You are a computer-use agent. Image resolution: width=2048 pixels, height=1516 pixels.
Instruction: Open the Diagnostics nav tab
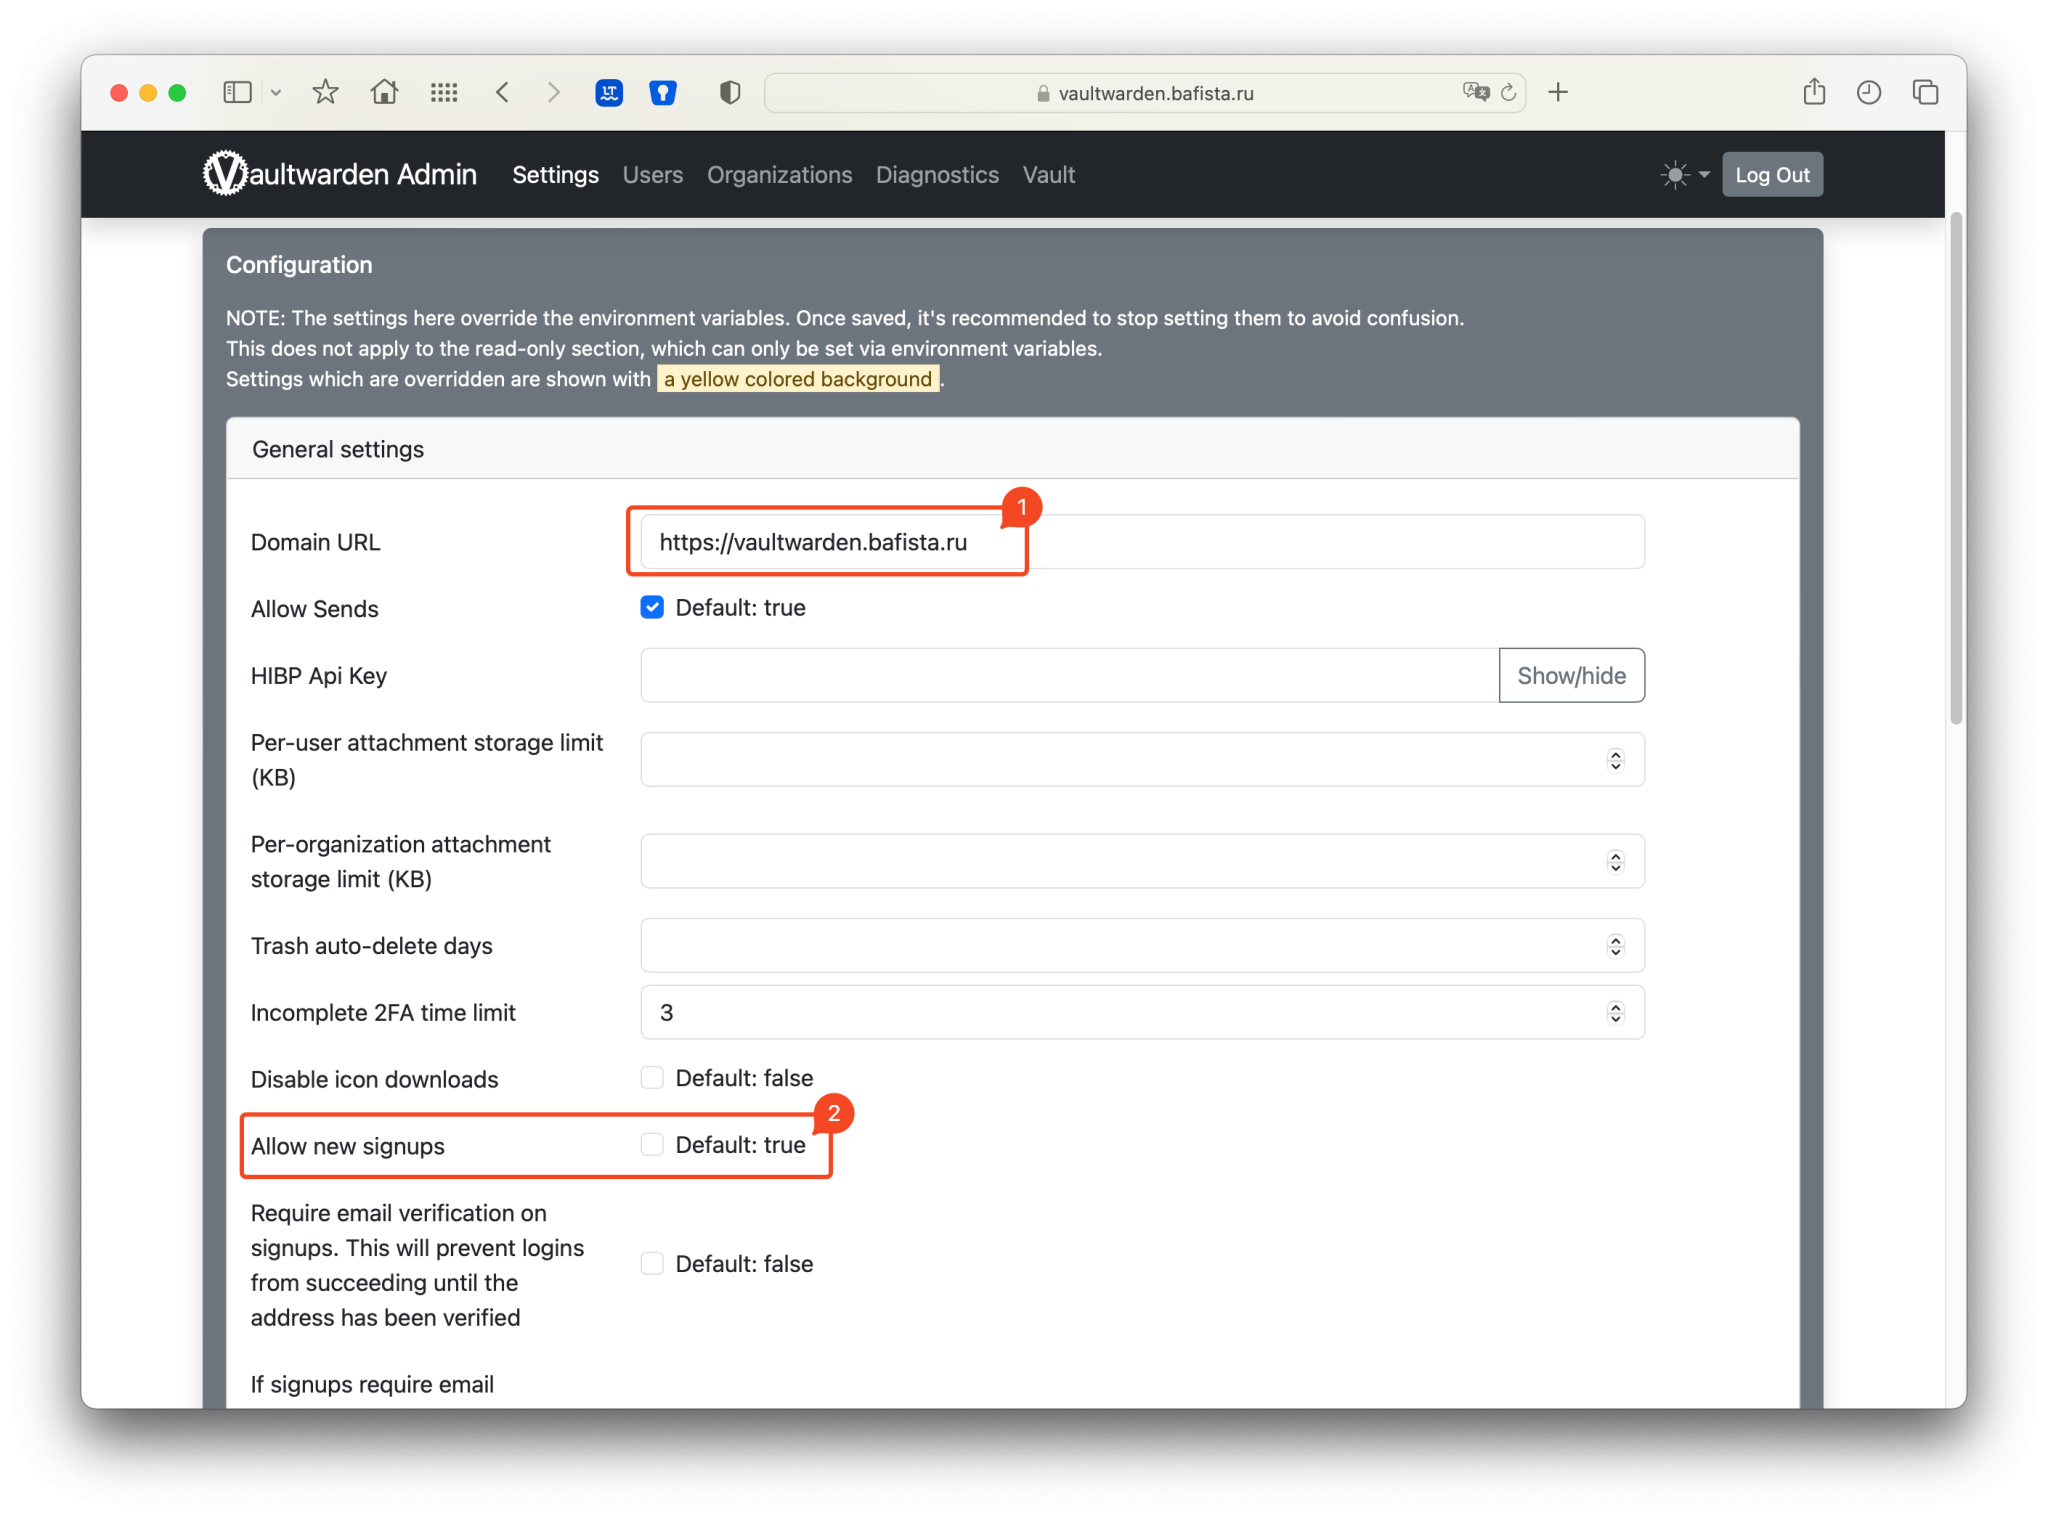[x=937, y=175]
